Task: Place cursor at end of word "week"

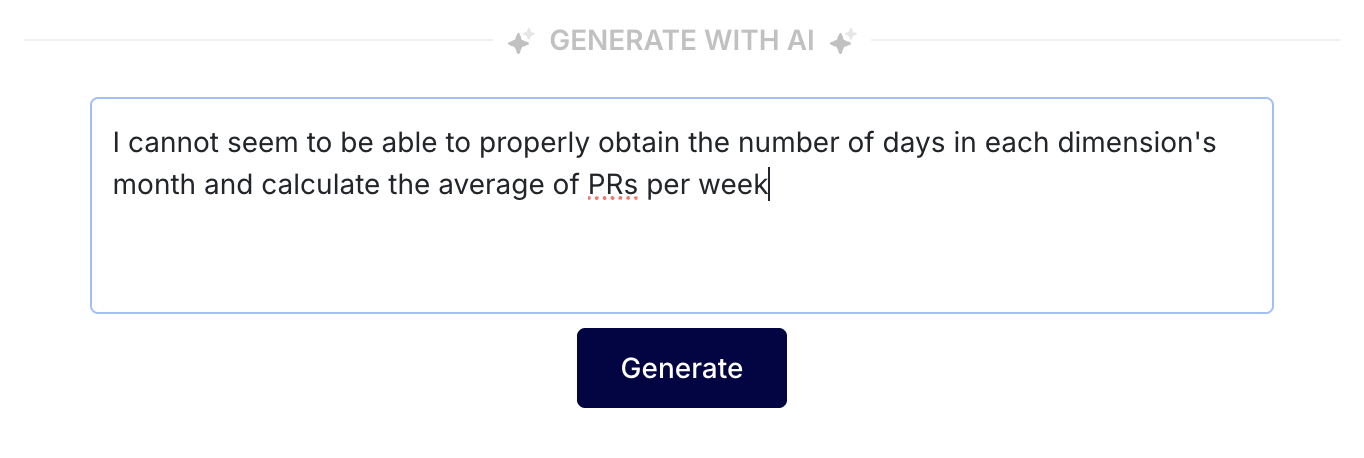Action: [x=768, y=185]
